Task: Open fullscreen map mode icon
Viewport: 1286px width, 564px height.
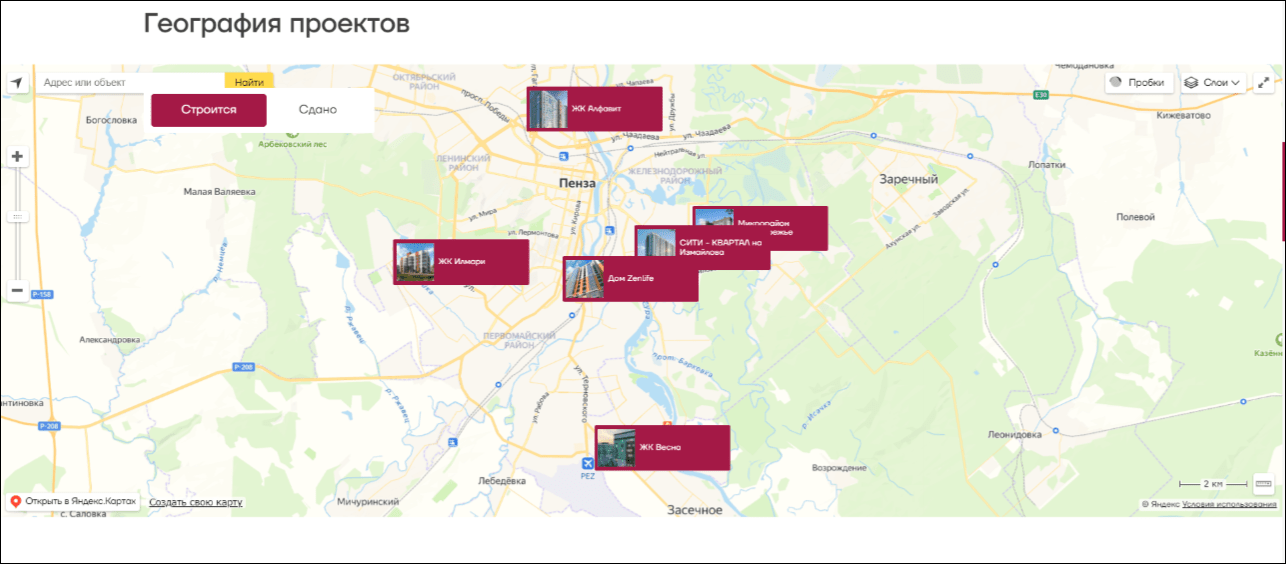Action: click(1264, 83)
